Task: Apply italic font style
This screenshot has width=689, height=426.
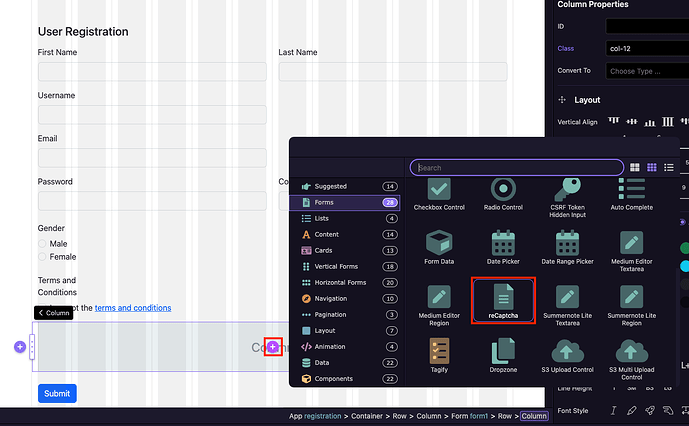Action: point(613,411)
